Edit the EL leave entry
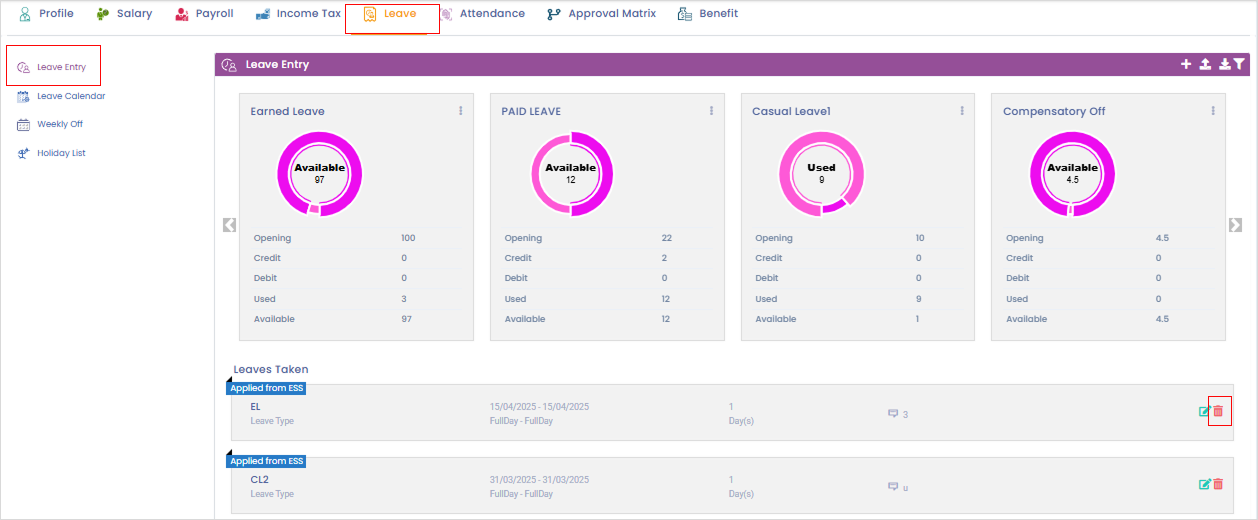 [x=1204, y=412]
